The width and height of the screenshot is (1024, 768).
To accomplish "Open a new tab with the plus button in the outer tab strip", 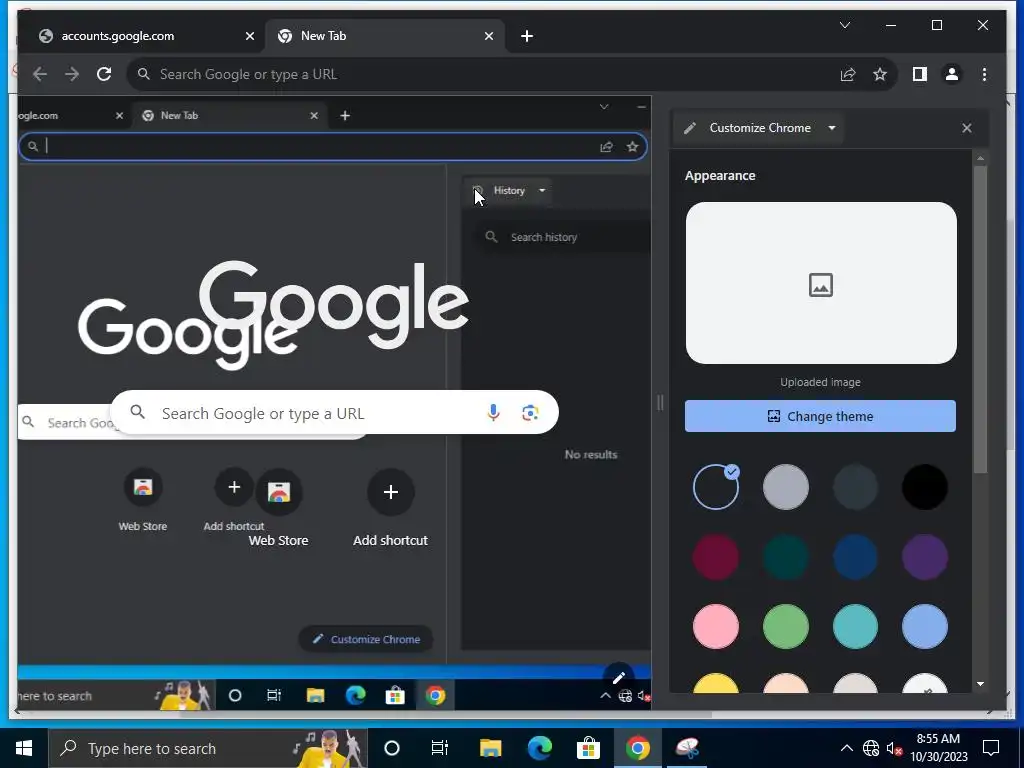I will [x=527, y=36].
